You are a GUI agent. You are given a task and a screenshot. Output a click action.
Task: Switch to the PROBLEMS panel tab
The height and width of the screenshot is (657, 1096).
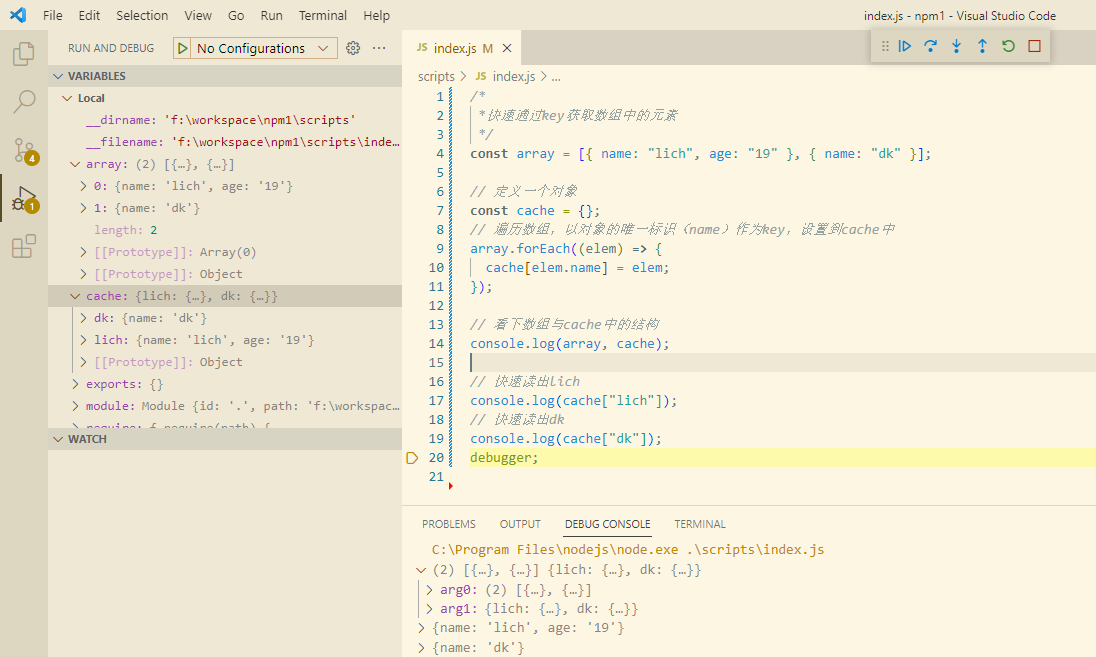(x=448, y=524)
